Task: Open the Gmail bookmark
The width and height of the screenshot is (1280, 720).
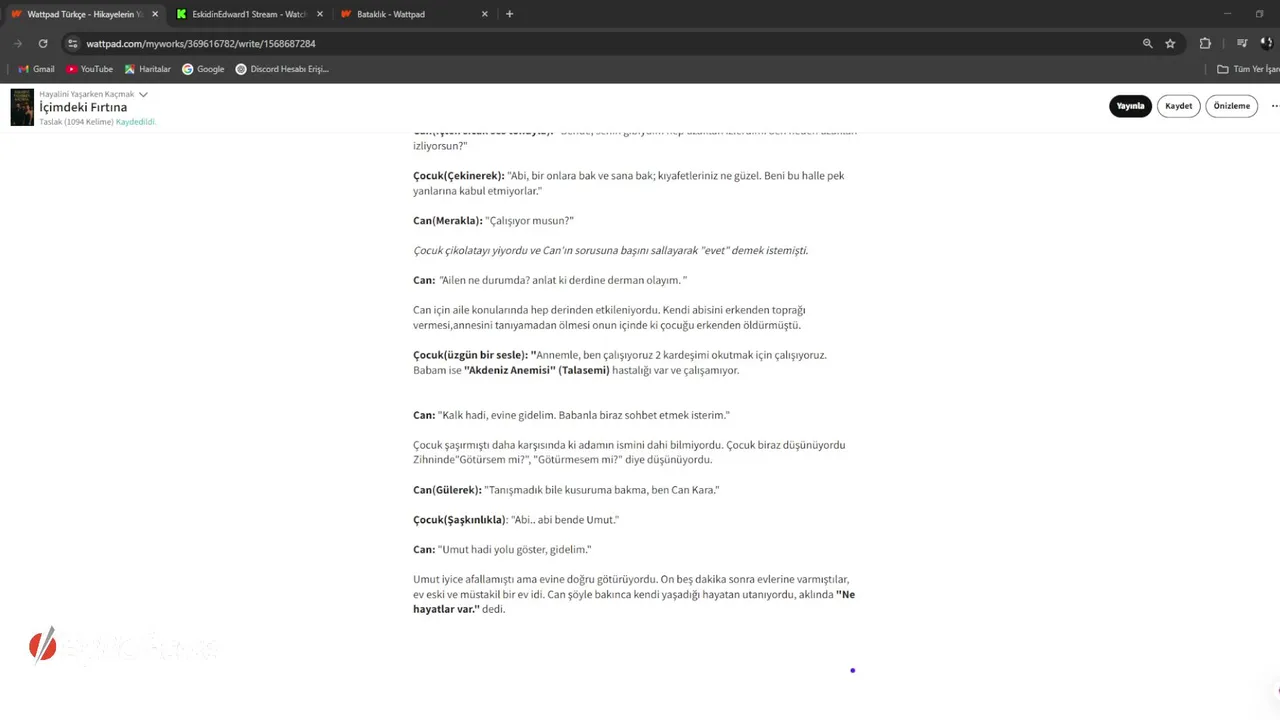Action: 36,69
